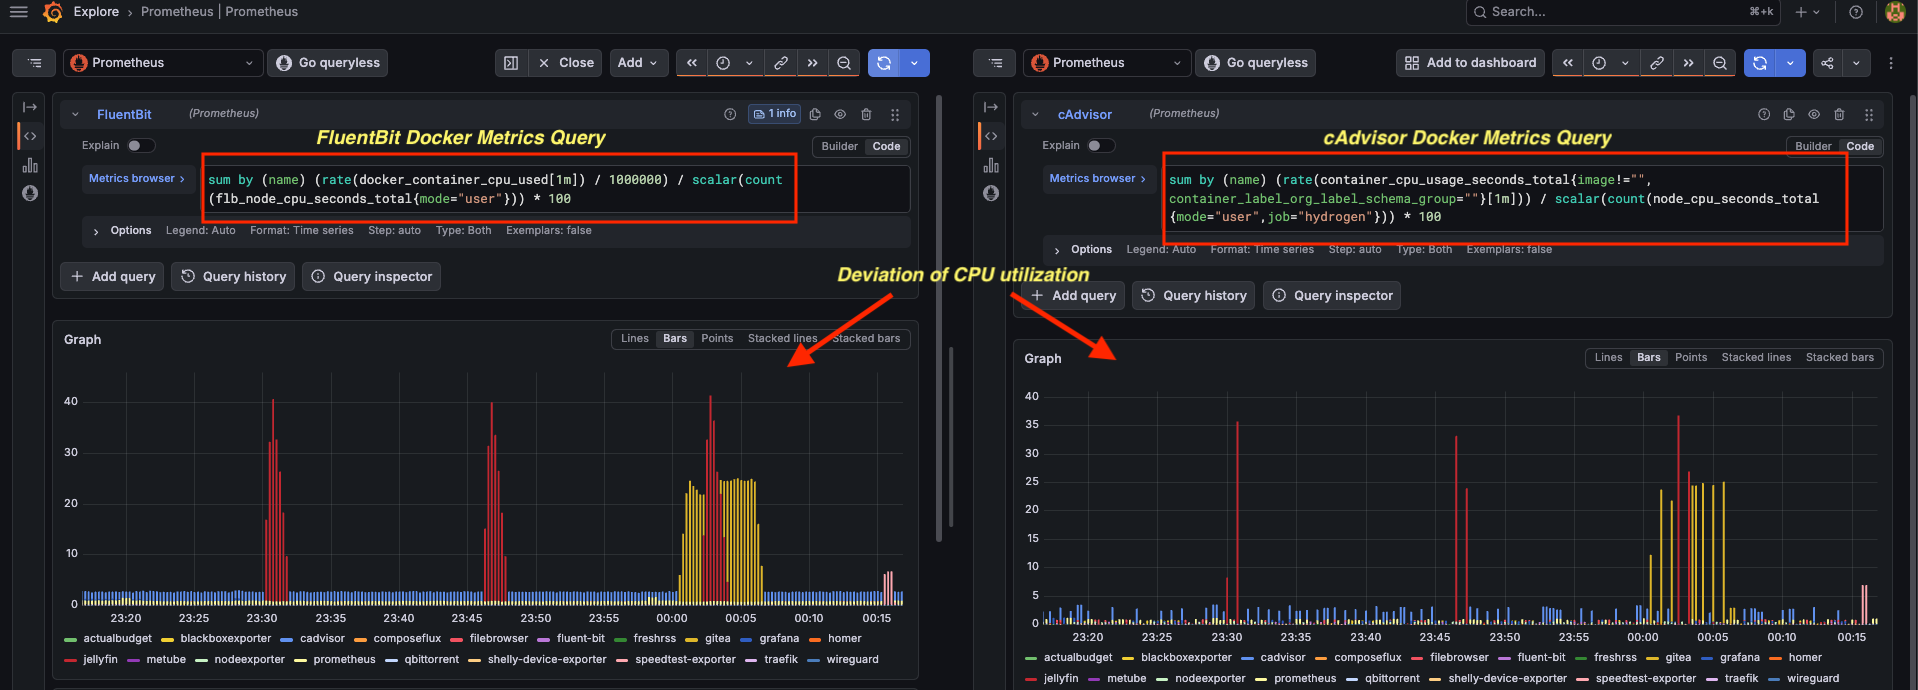Image resolution: width=1918 pixels, height=690 pixels.
Task: Toggle Explain switch for cAdvisor query
Action: 1101,146
